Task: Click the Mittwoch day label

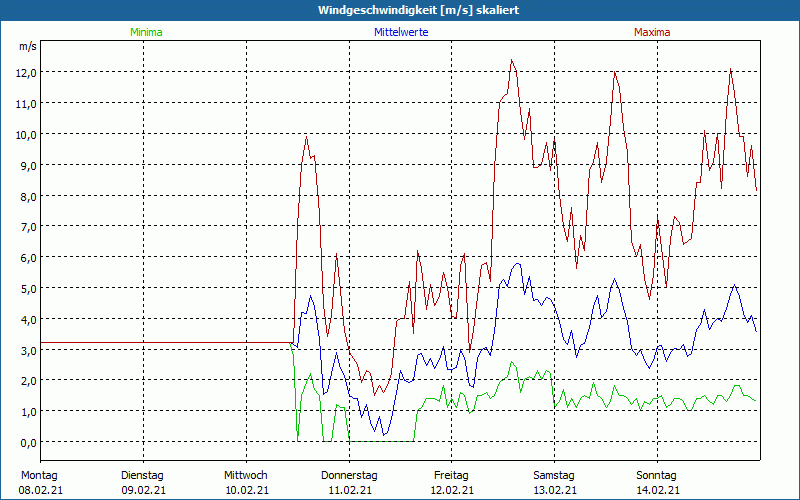Action: coord(246,476)
